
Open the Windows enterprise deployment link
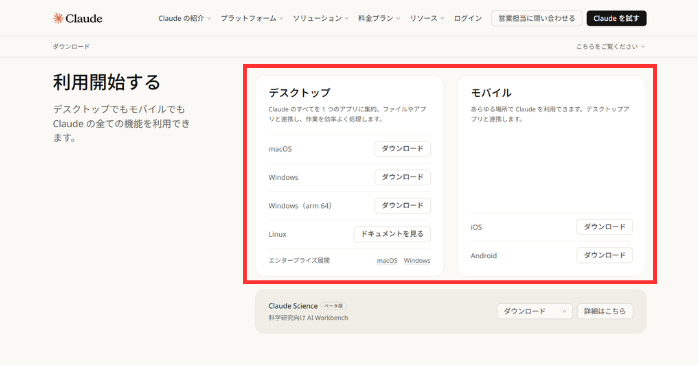point(417,261)
